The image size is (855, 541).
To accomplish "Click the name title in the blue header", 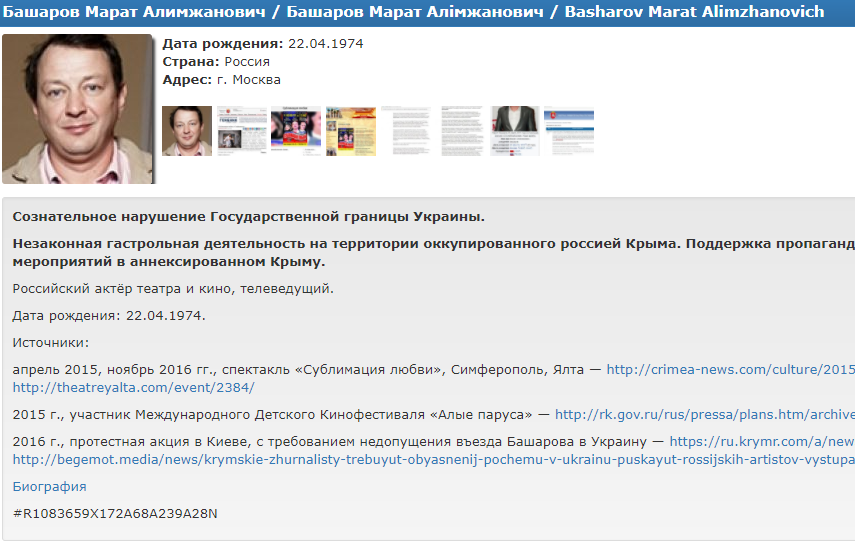I will tap(413, 12).
